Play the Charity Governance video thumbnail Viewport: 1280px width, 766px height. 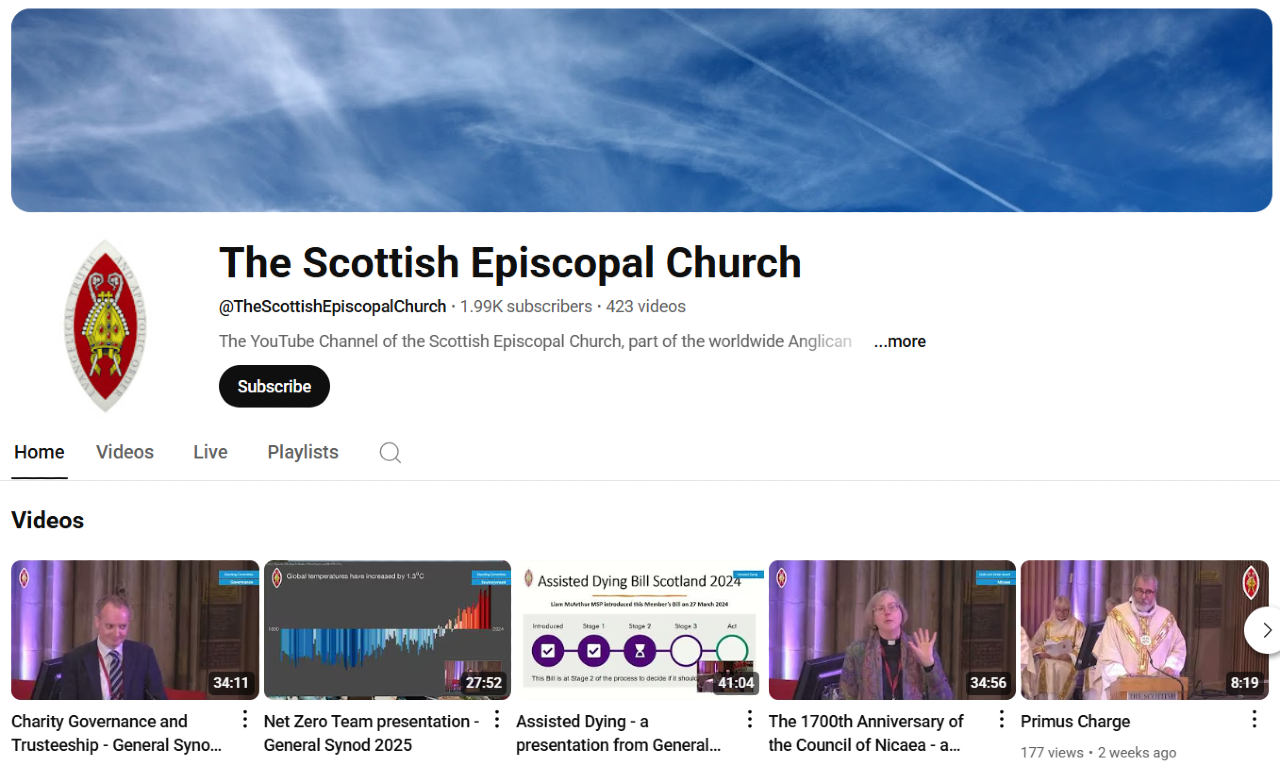[x=135, y=630]
